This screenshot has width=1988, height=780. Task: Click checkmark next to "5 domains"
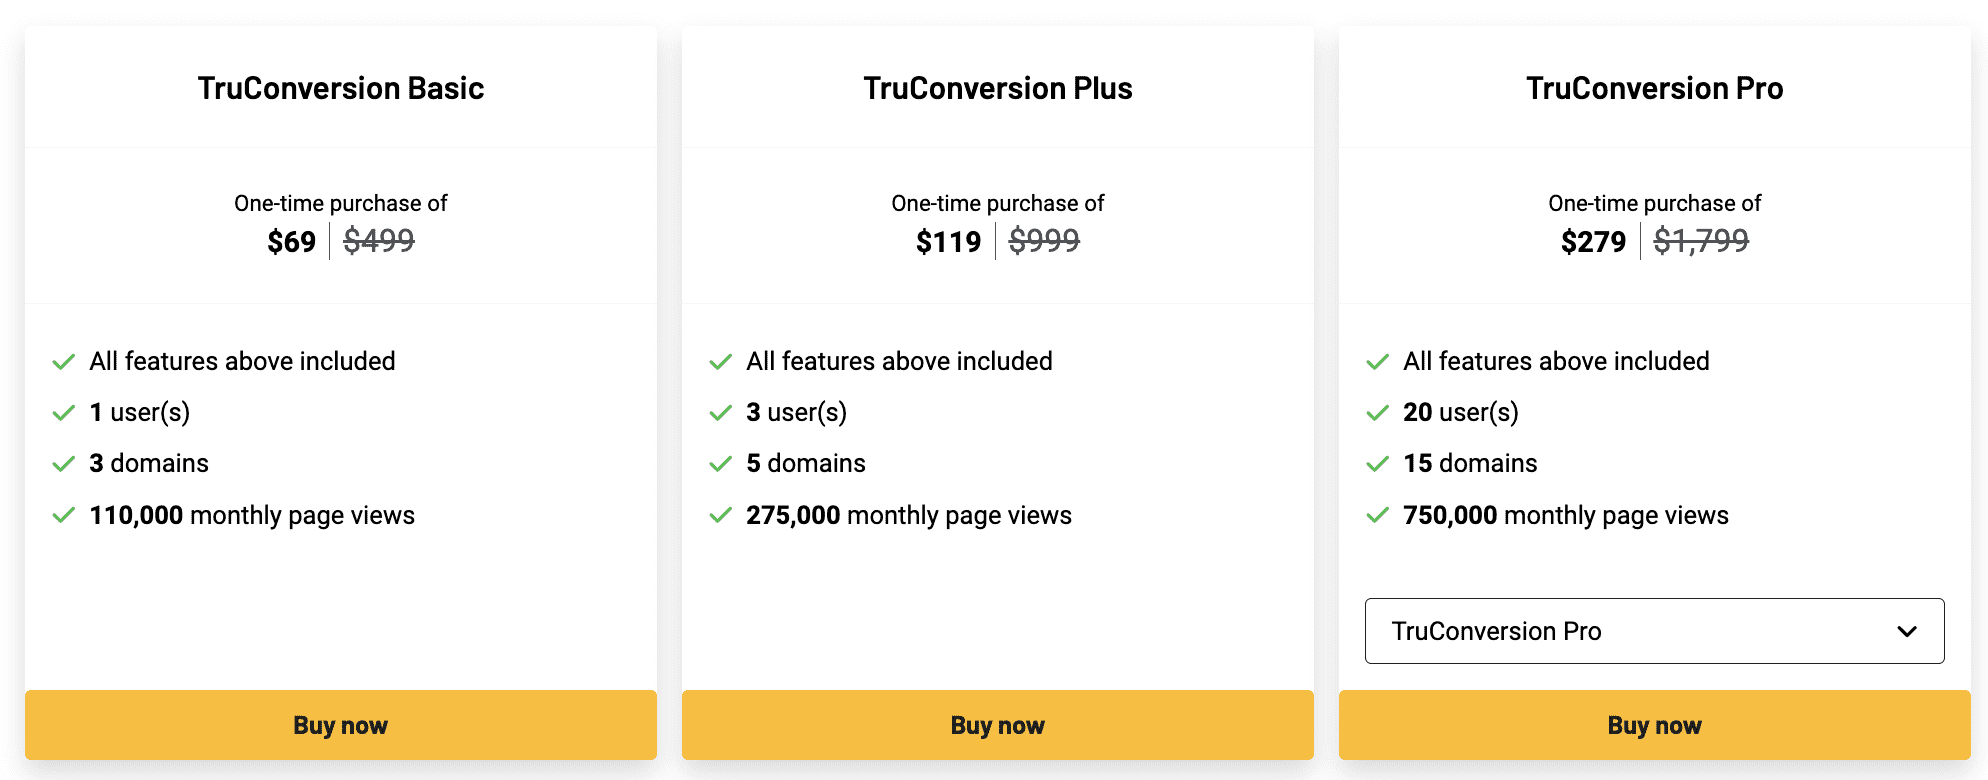coord(721,464)
